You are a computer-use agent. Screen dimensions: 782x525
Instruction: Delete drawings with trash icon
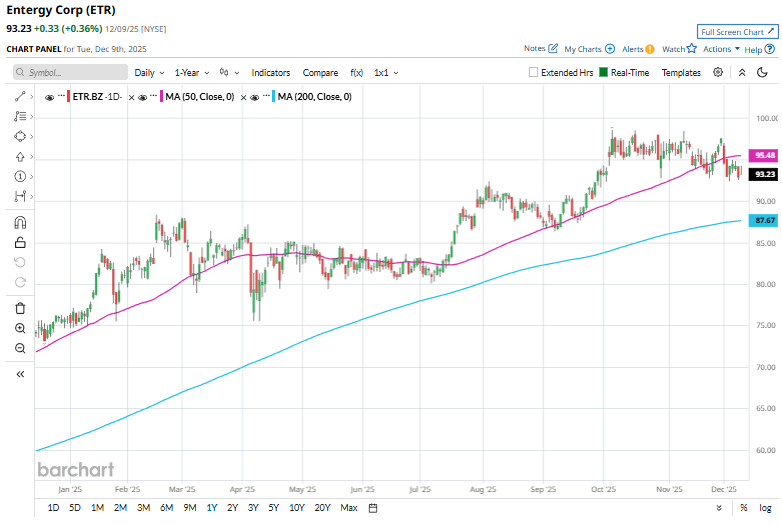tap(20, 308)
